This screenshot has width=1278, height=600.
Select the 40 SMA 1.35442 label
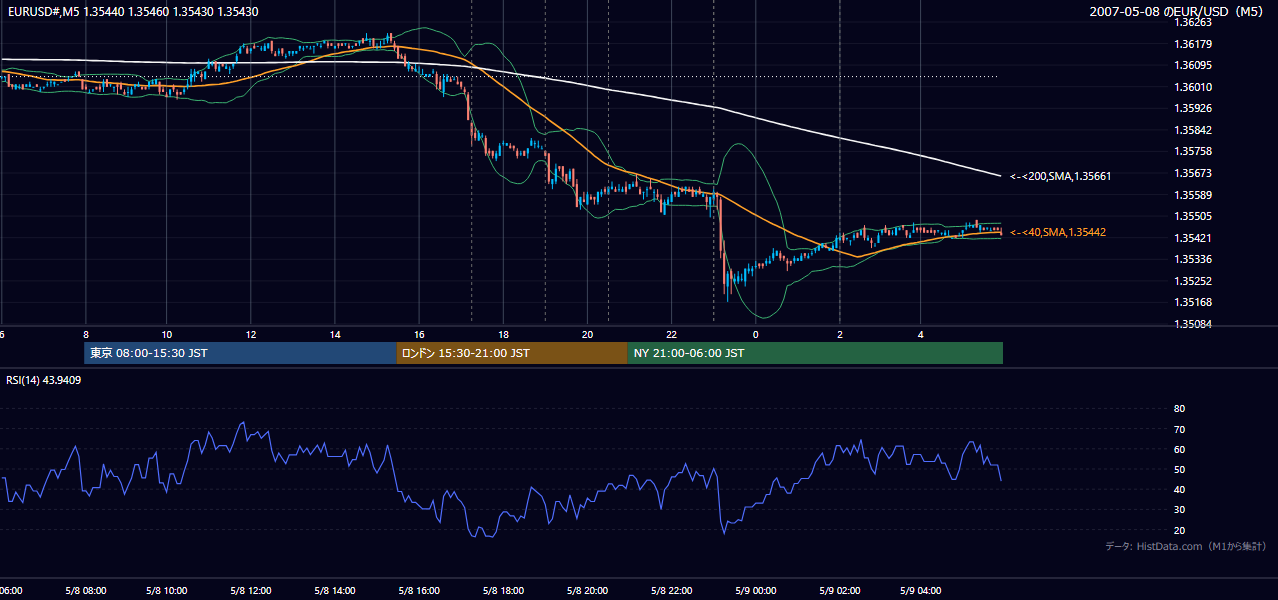(1058, 232)
